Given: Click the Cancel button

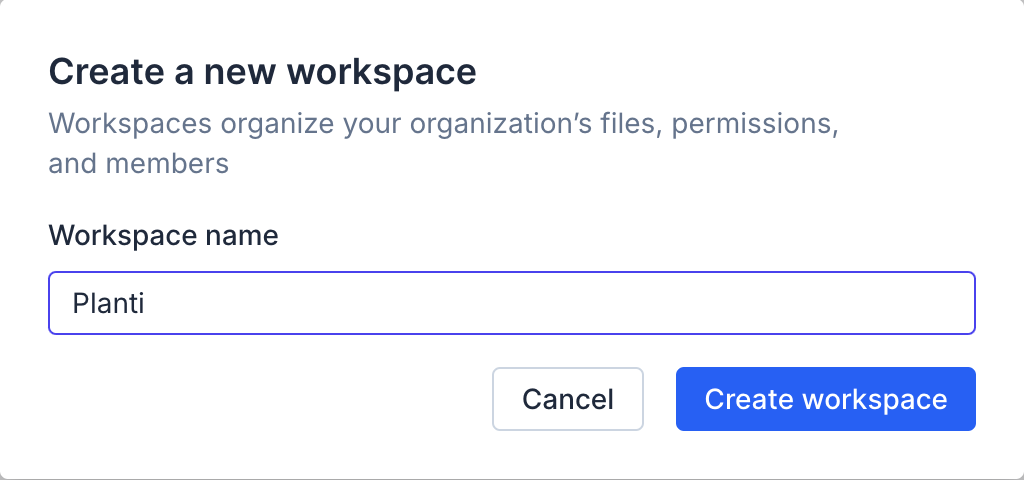Looking at the screenshot, I should click(x=568, y=399).
